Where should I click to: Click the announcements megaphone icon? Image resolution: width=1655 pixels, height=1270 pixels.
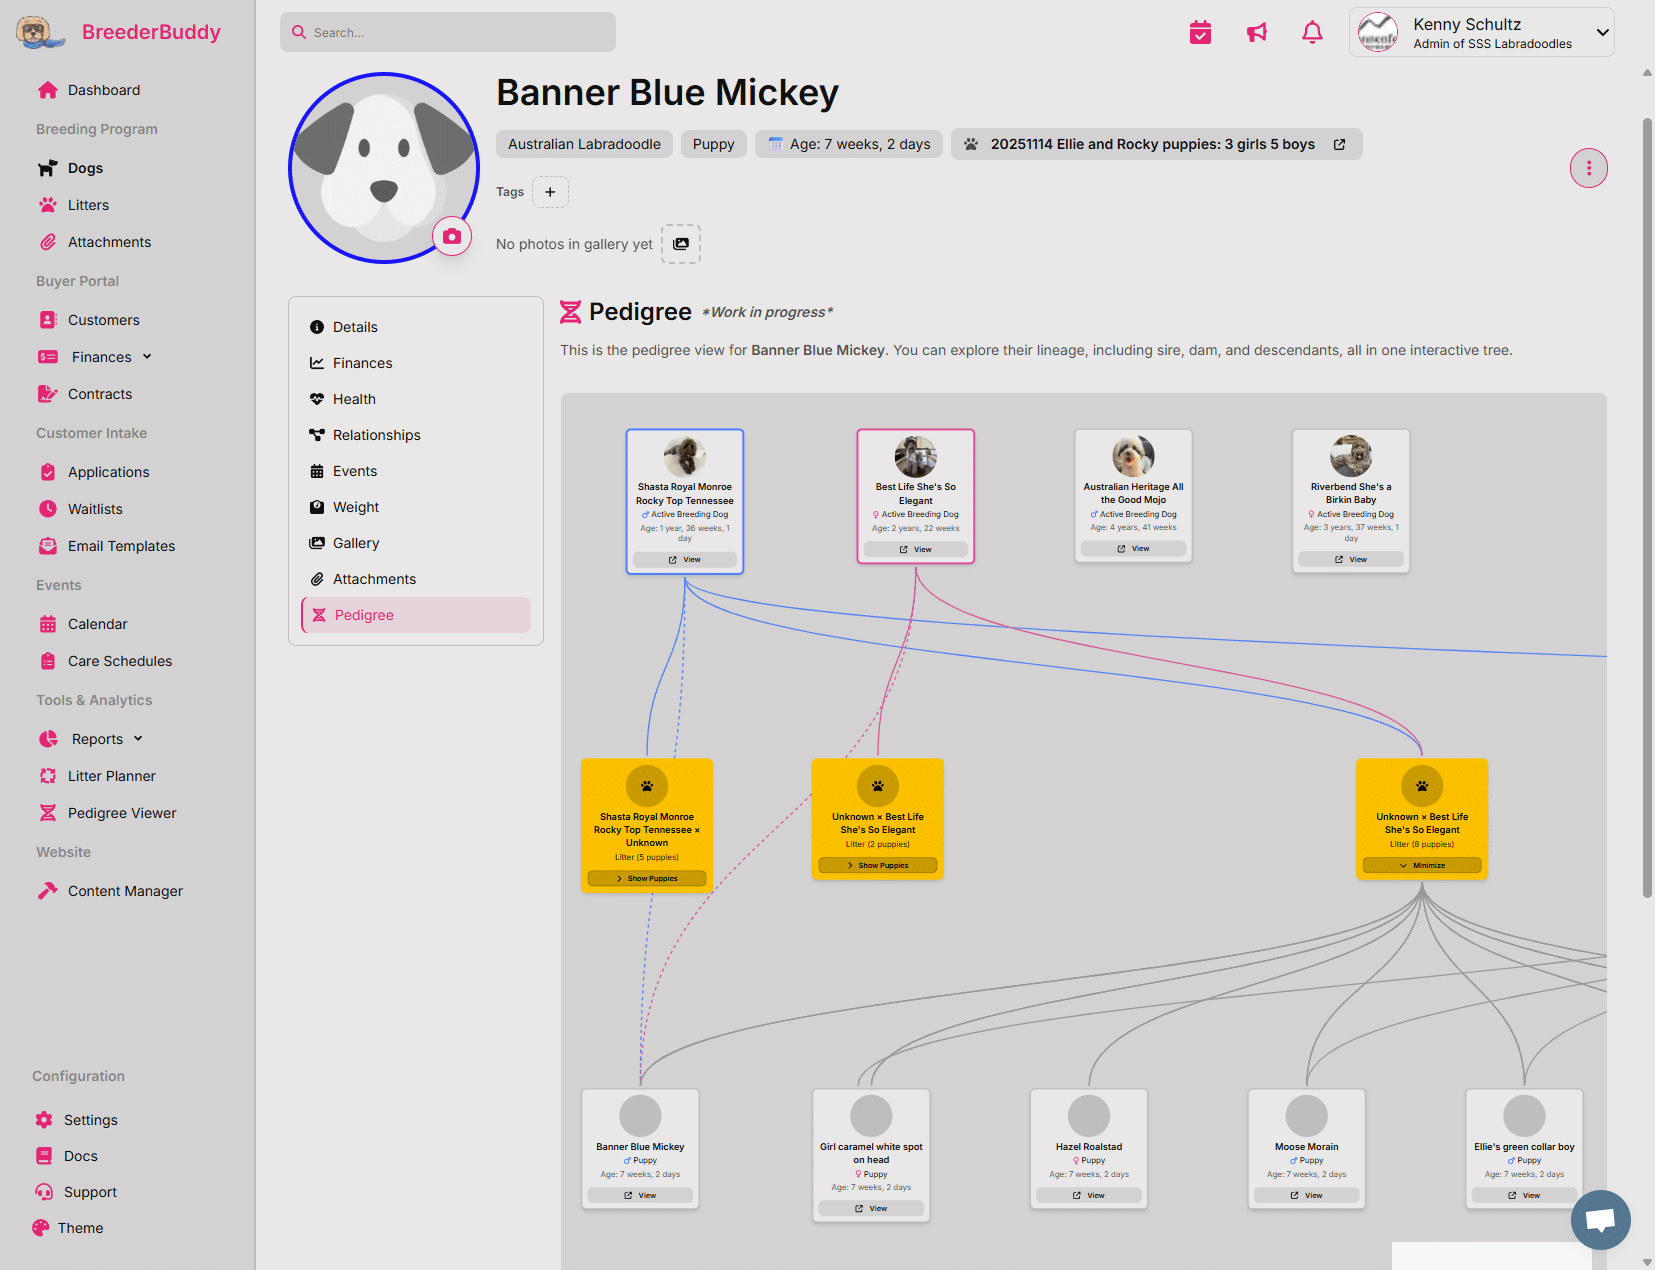pos(1256,31)
